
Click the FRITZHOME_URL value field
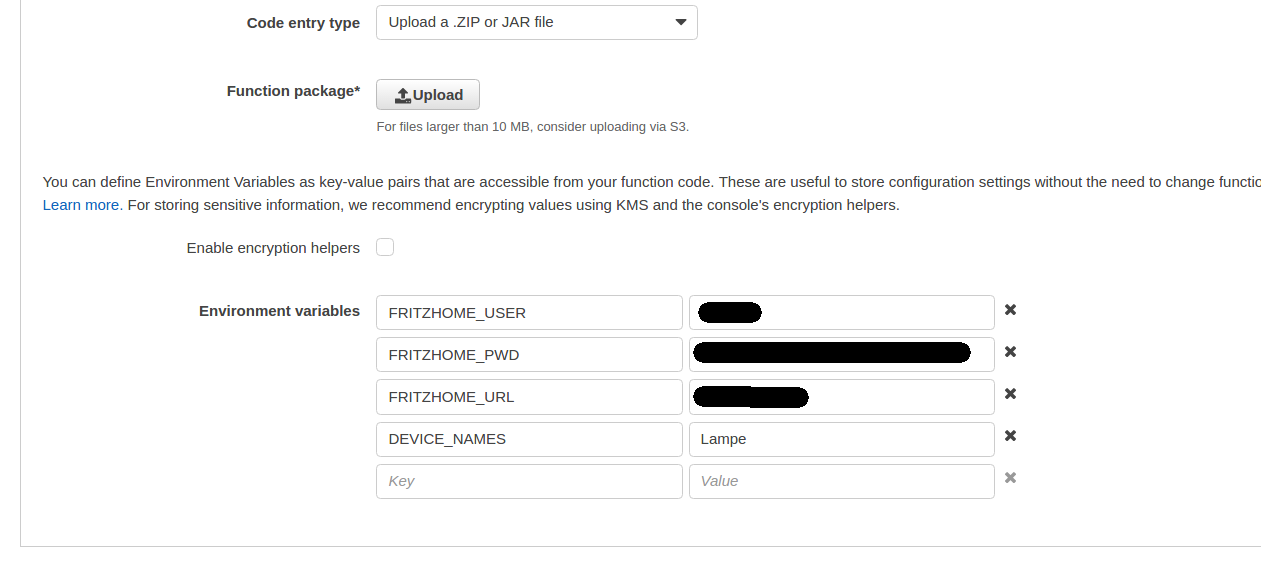tap(900, 396)
